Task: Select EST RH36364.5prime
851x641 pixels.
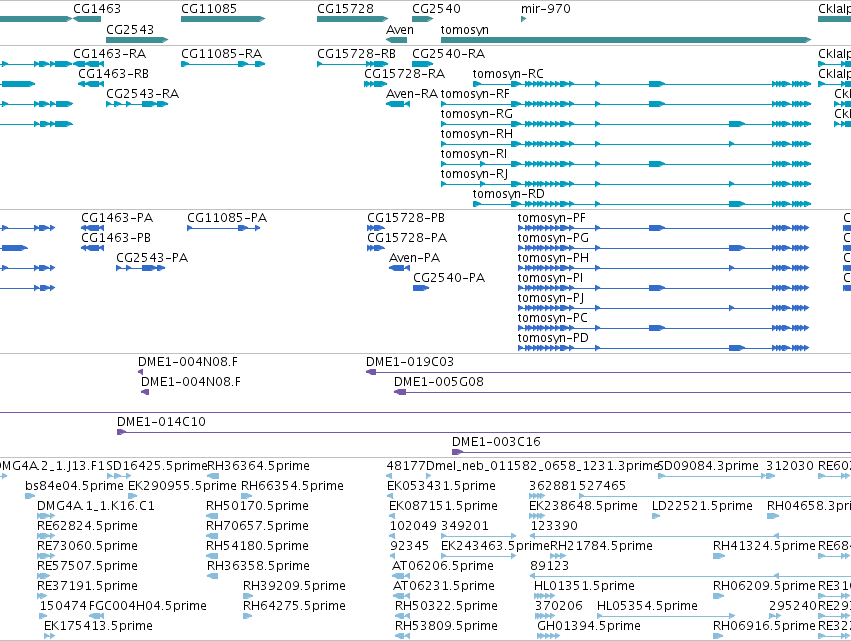Action: (212, 477)
